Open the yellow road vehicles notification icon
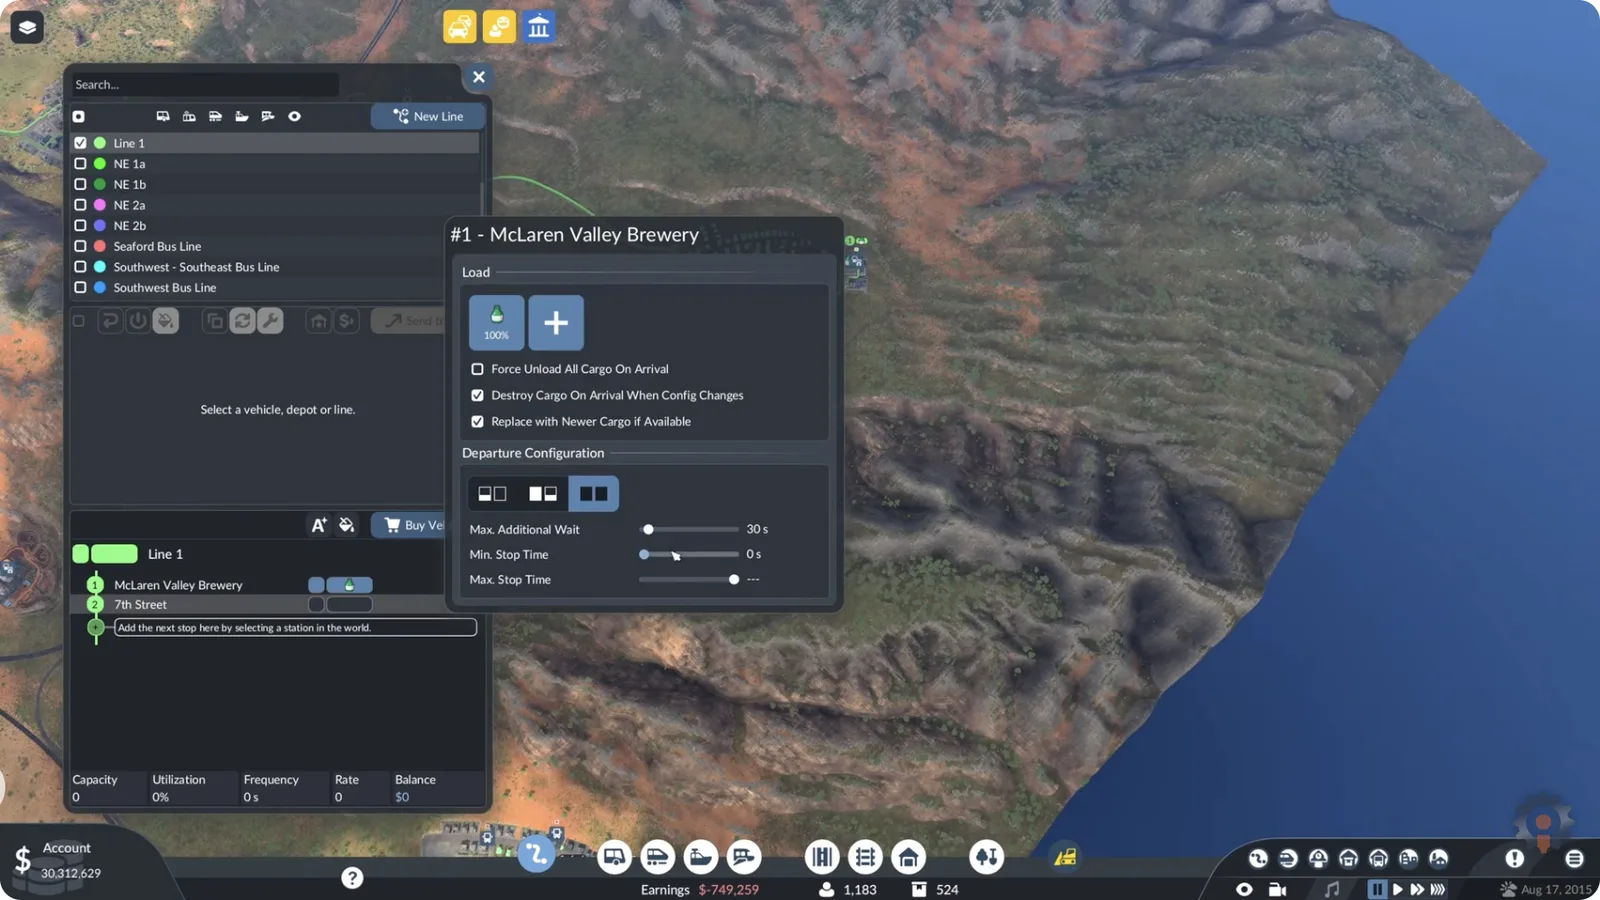Screen dimensions: 1600x900 click(460, 26)
